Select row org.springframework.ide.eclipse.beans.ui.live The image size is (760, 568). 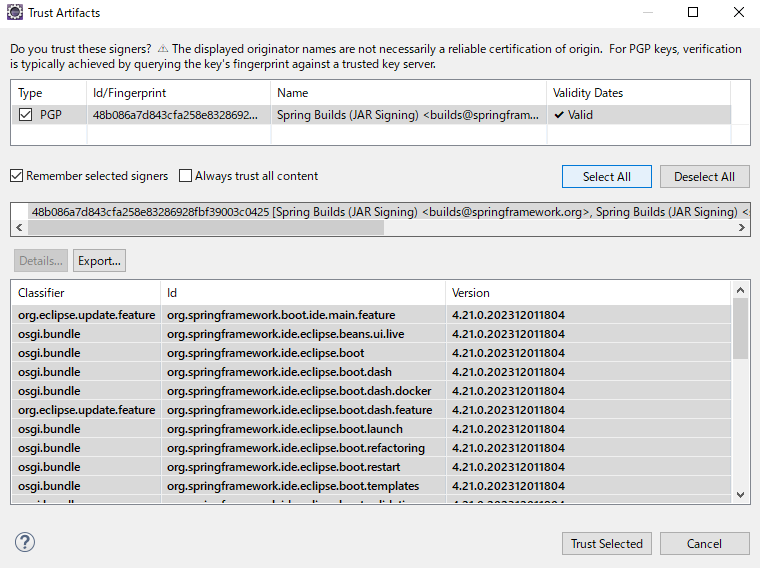point(371,334)
